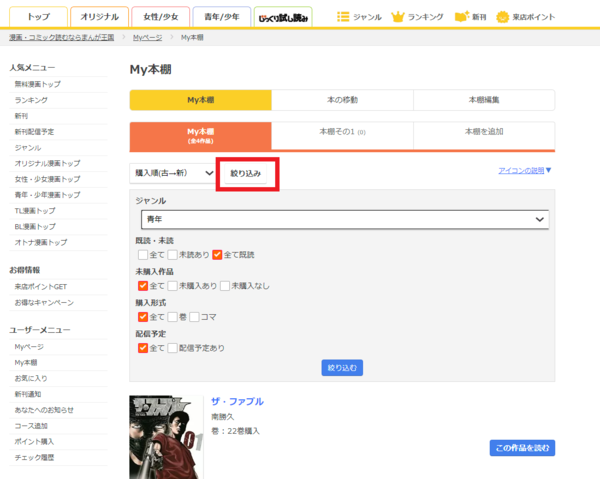
Task: Check 巻 purchase format checkbox
Action: click(173, 317)
